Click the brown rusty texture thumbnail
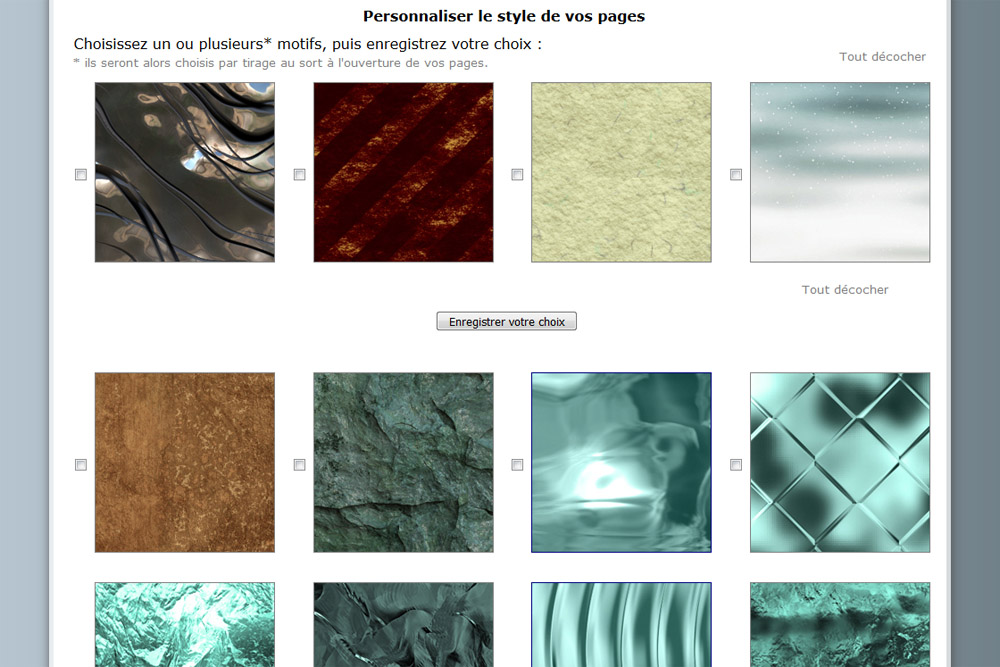Image resolution: width=1000 pixels, height=667 pixels. point(185,462)
